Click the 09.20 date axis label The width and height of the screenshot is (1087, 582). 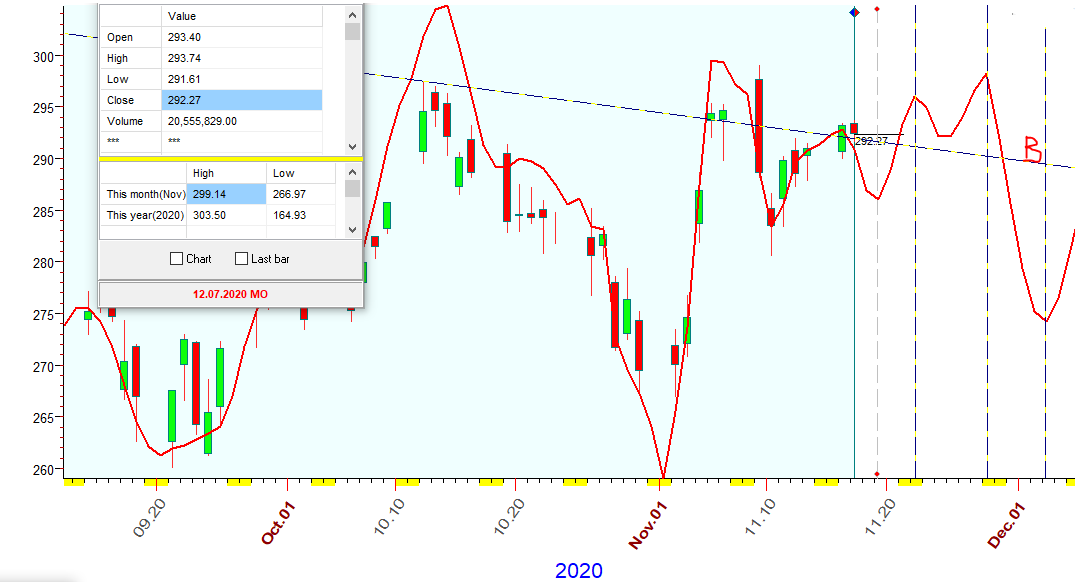[149, 518]
